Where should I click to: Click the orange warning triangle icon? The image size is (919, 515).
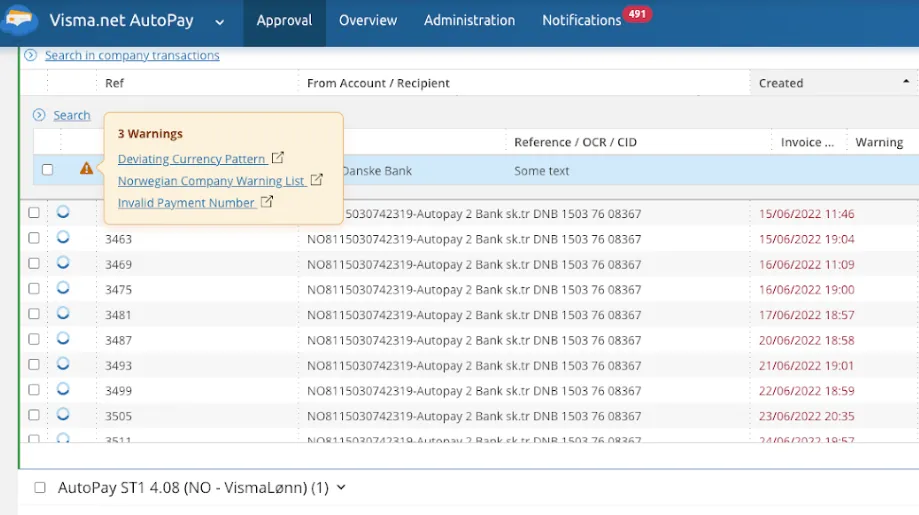[86, 169]
